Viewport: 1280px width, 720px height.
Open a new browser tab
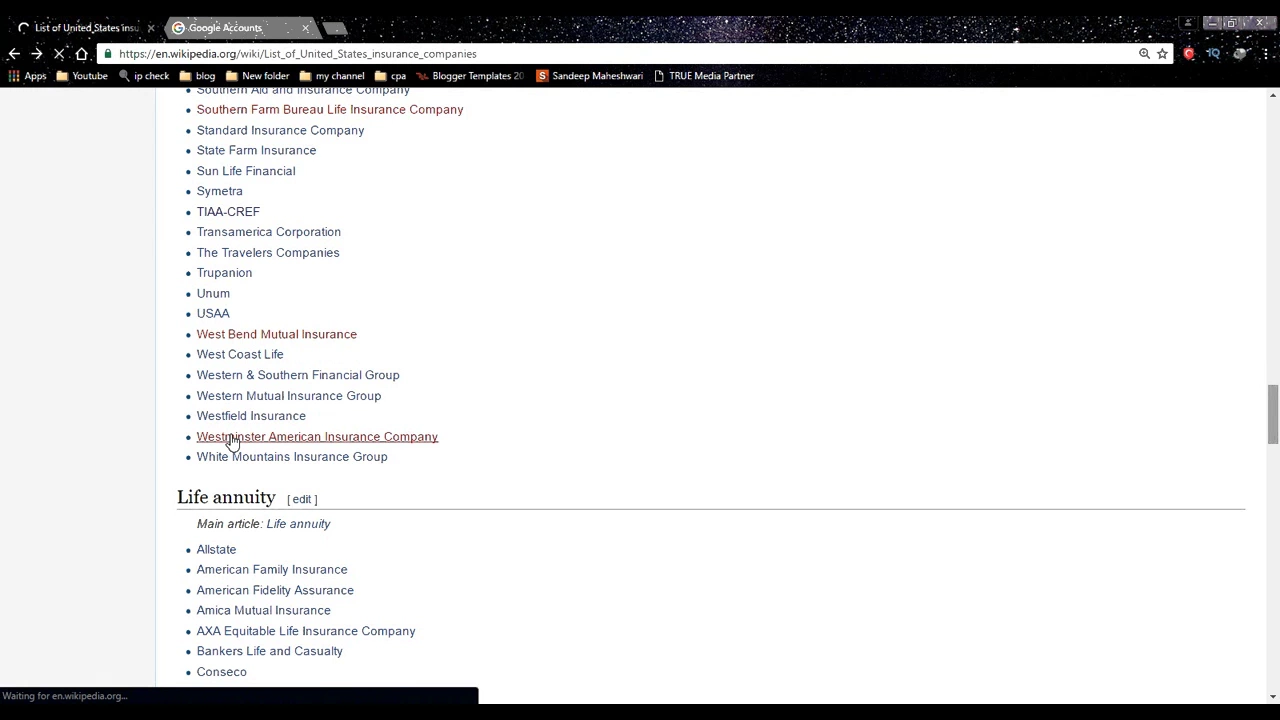coord(335,28)
